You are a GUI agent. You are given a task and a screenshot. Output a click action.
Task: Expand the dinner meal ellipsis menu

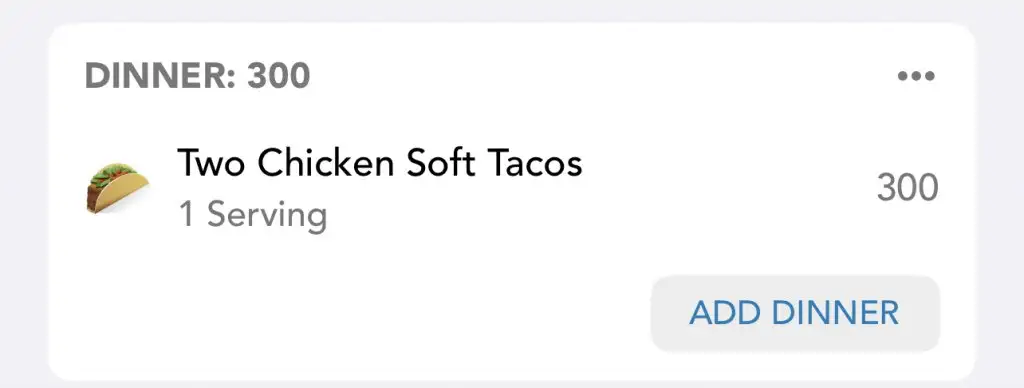coord(916,76)
